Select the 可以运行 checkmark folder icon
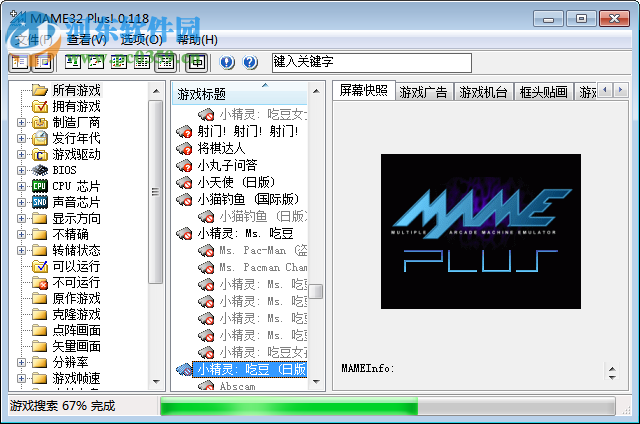This screenshot has width=640, height=424. coord(40,266)
